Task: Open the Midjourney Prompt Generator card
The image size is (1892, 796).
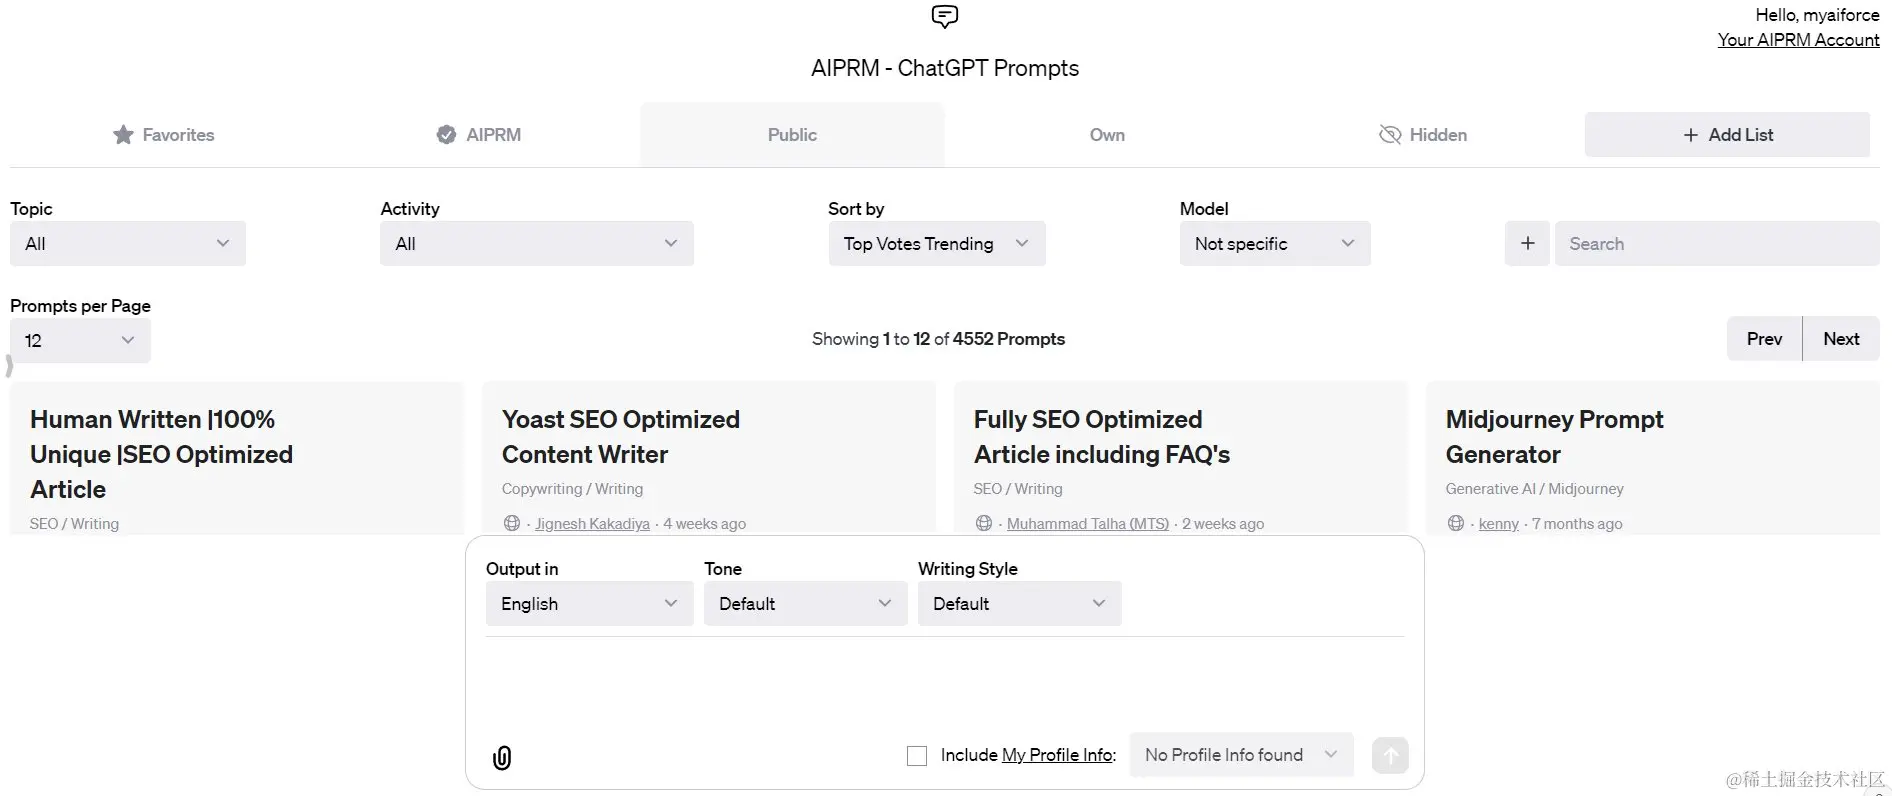Action: [1653, 458]
